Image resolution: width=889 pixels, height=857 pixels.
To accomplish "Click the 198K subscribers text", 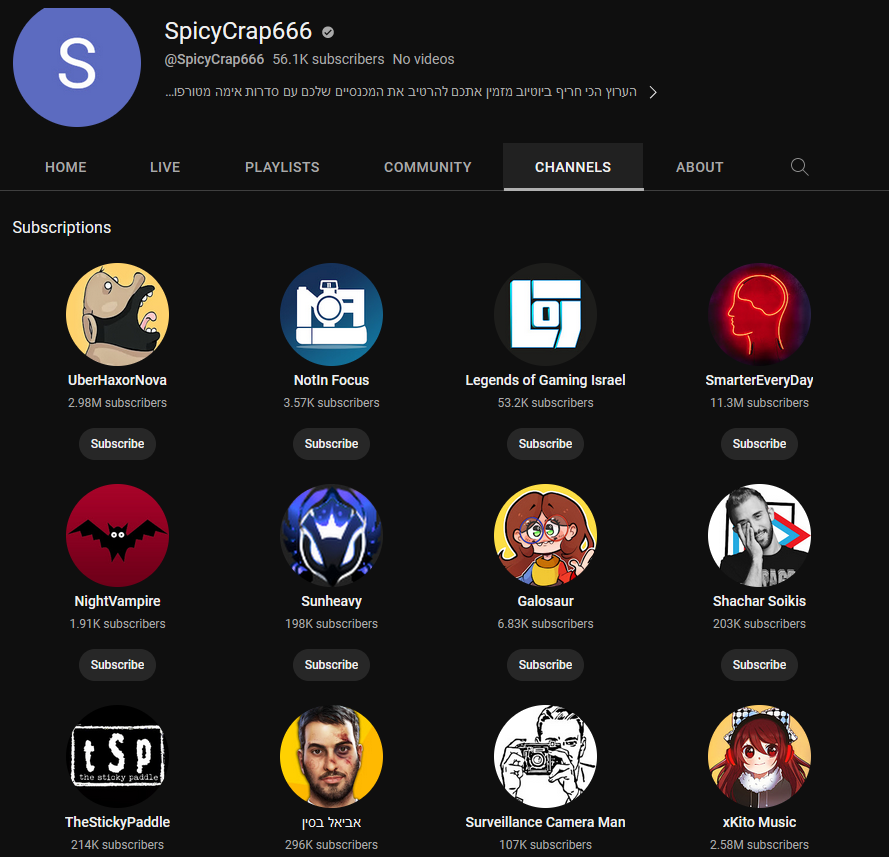I will click(x=332, y=624).
